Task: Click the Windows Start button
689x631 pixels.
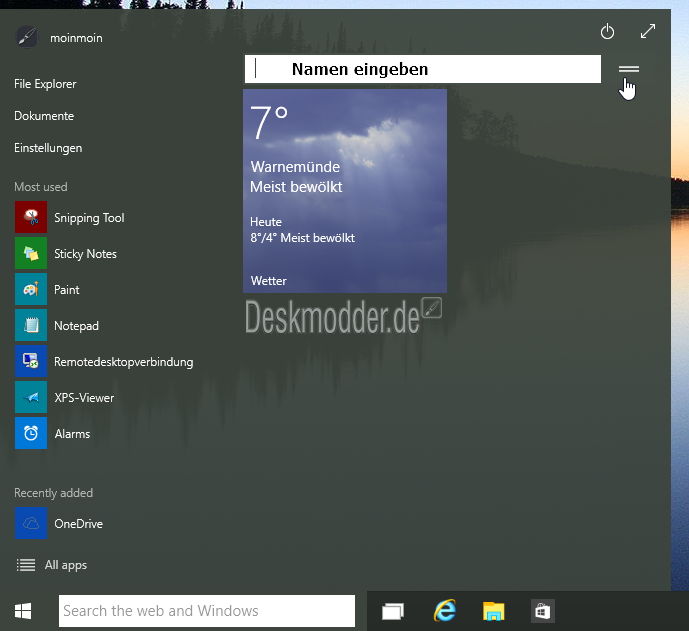Action: (x=23, y=611)
